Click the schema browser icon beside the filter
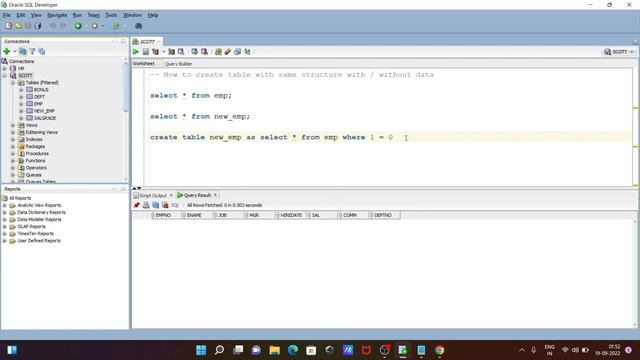Screen dimensions: 640x360 (42, 51)
